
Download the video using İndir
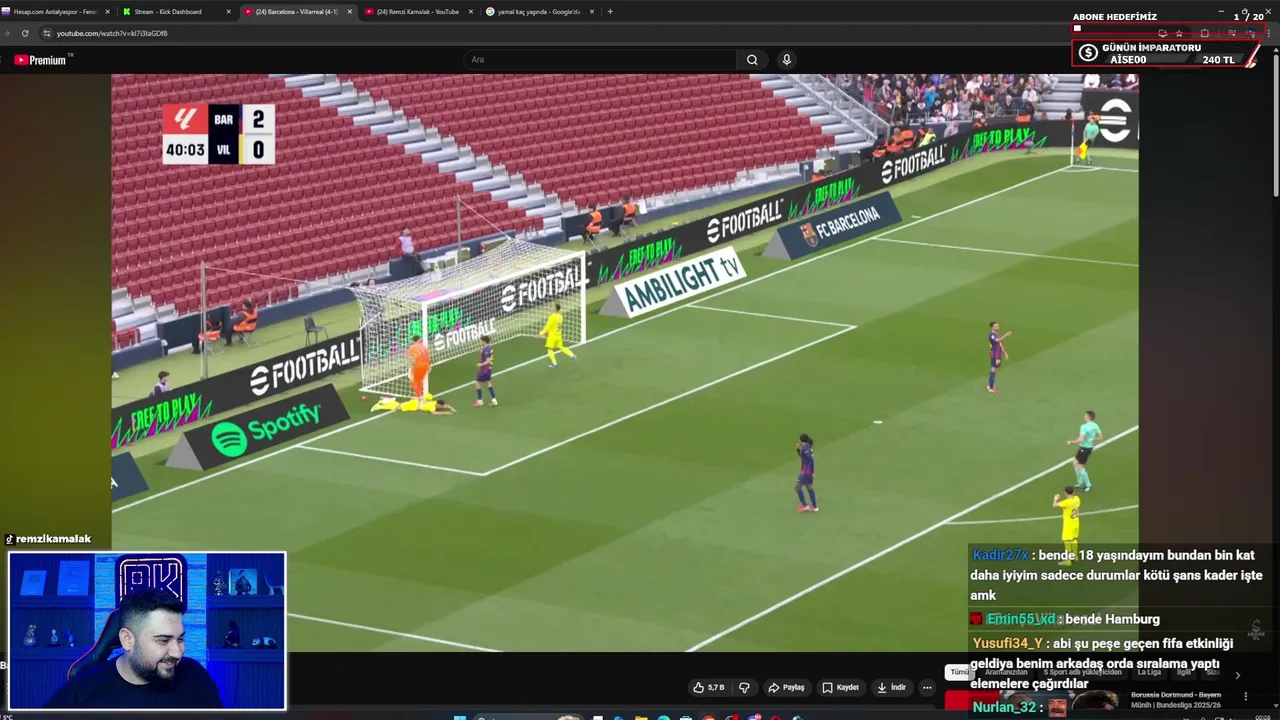(x=891, y=687)
